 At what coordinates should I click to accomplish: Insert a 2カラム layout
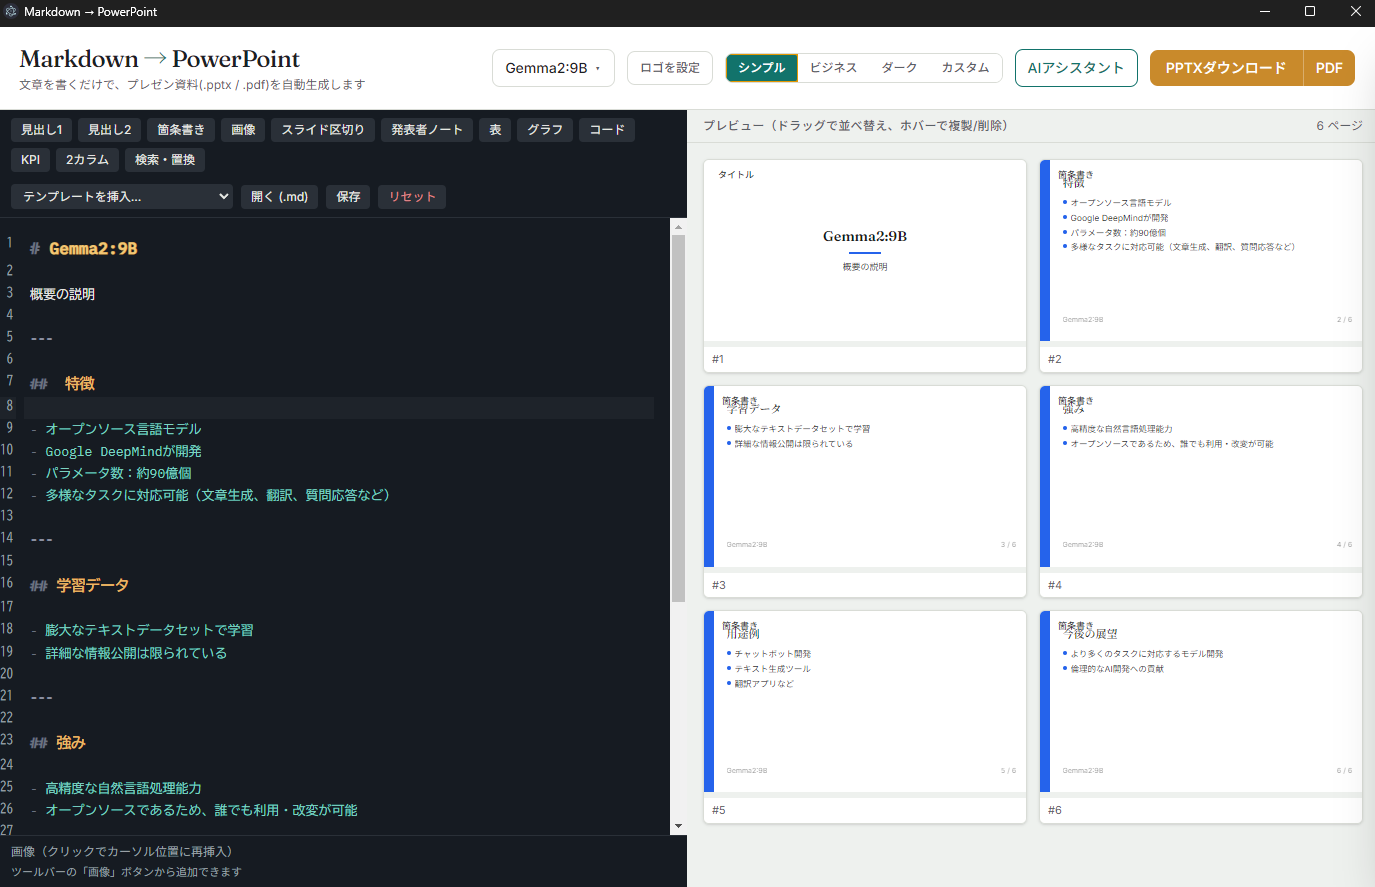point(88,160)
